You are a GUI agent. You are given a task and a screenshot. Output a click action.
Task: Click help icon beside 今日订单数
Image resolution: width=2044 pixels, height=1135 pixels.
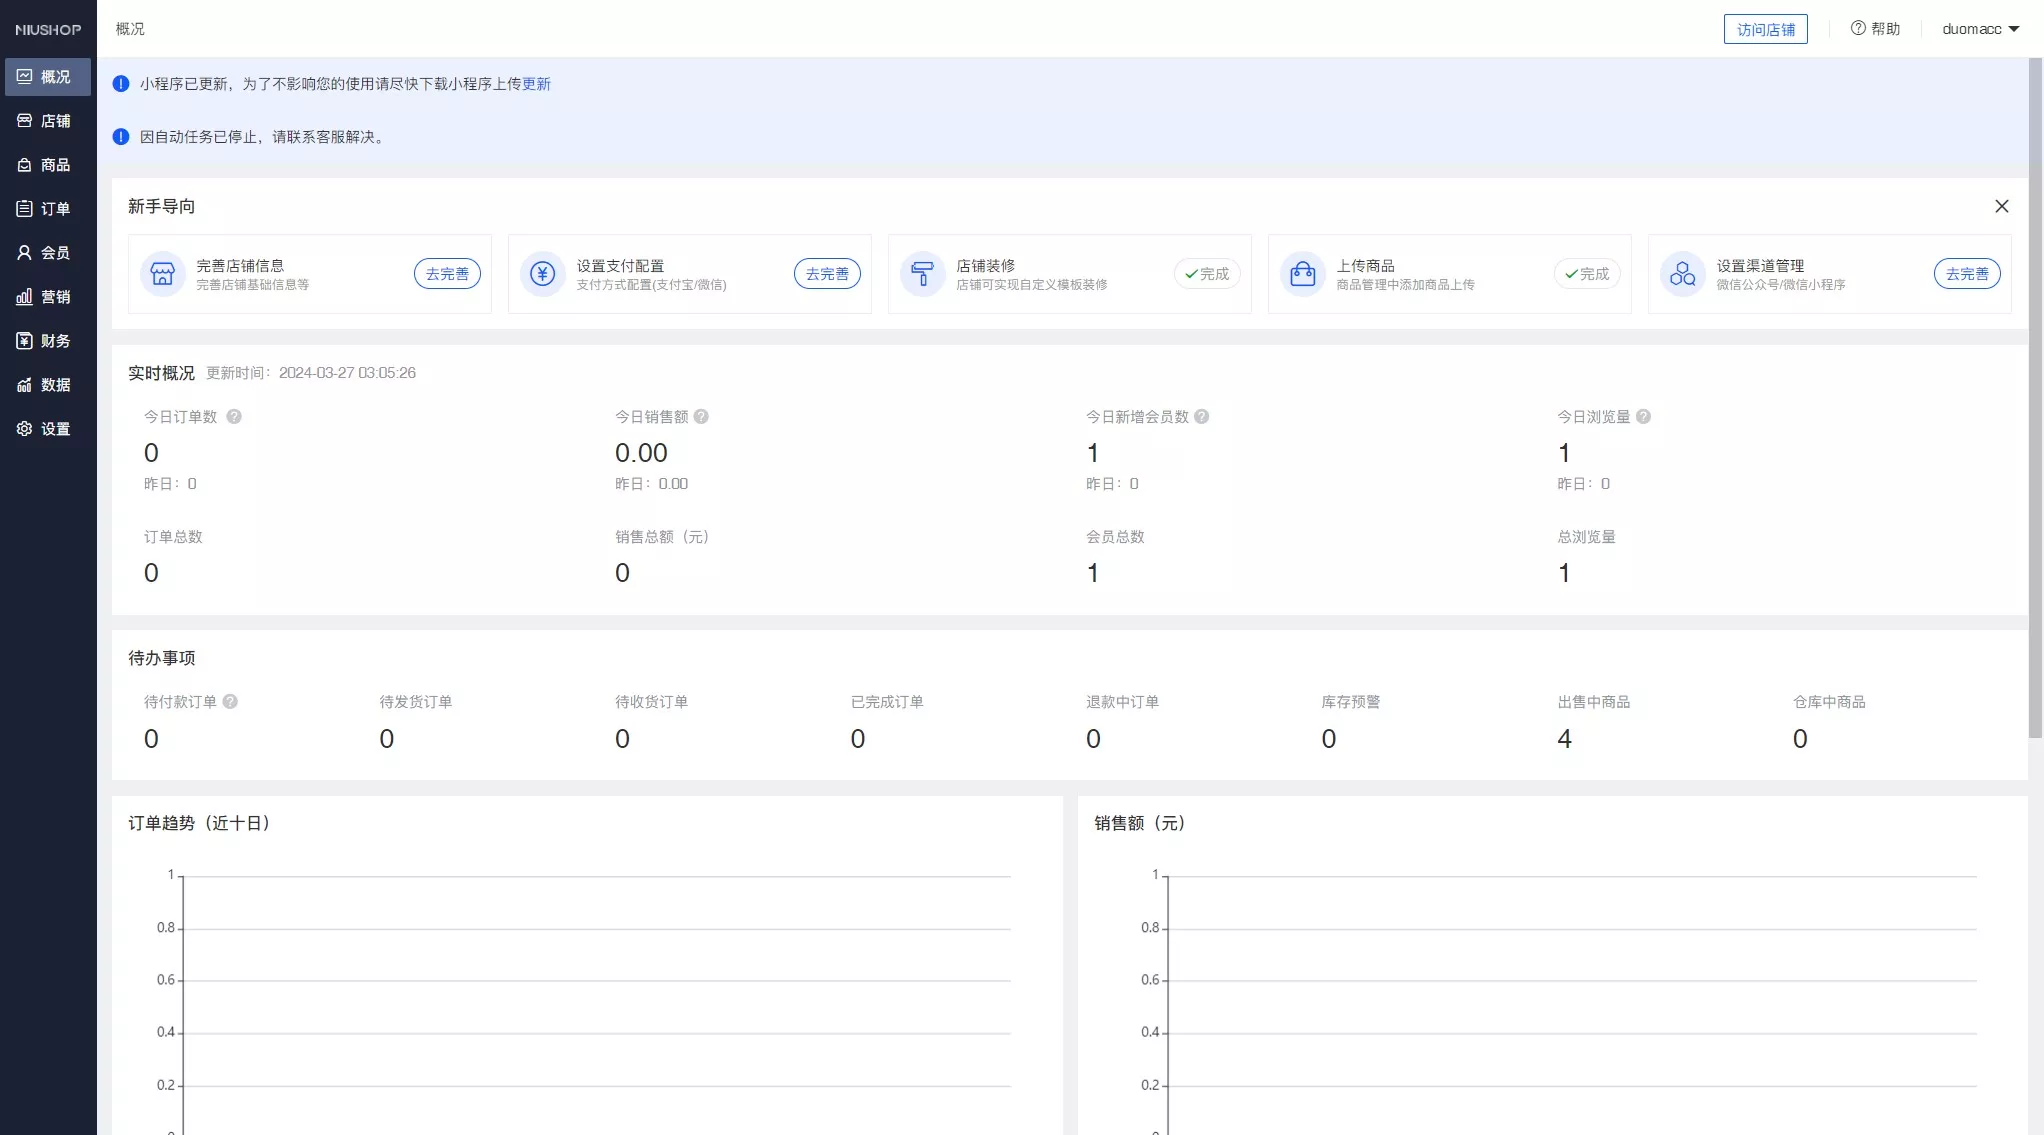pos(234,417)
